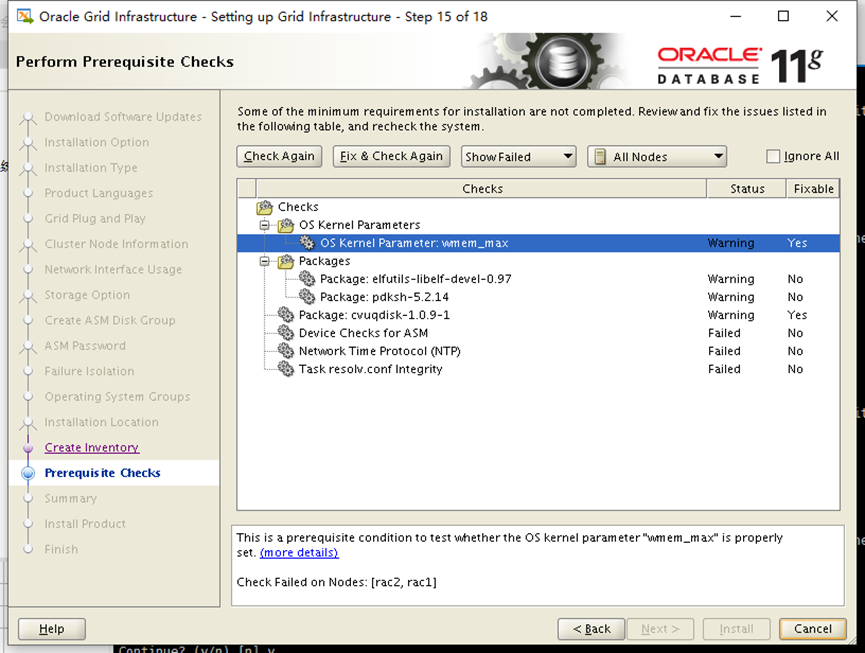The height and width of the screenshot is (653, 865).
Task: Click gear icon for Network Time Protocol
Action: click(286, 351)
